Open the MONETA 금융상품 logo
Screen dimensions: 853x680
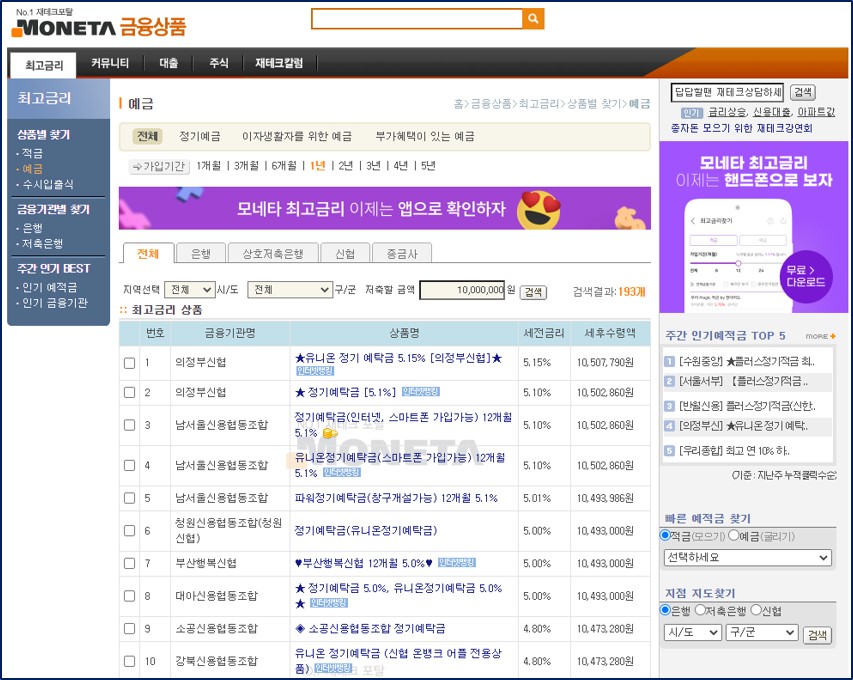[x=98, y=23]
